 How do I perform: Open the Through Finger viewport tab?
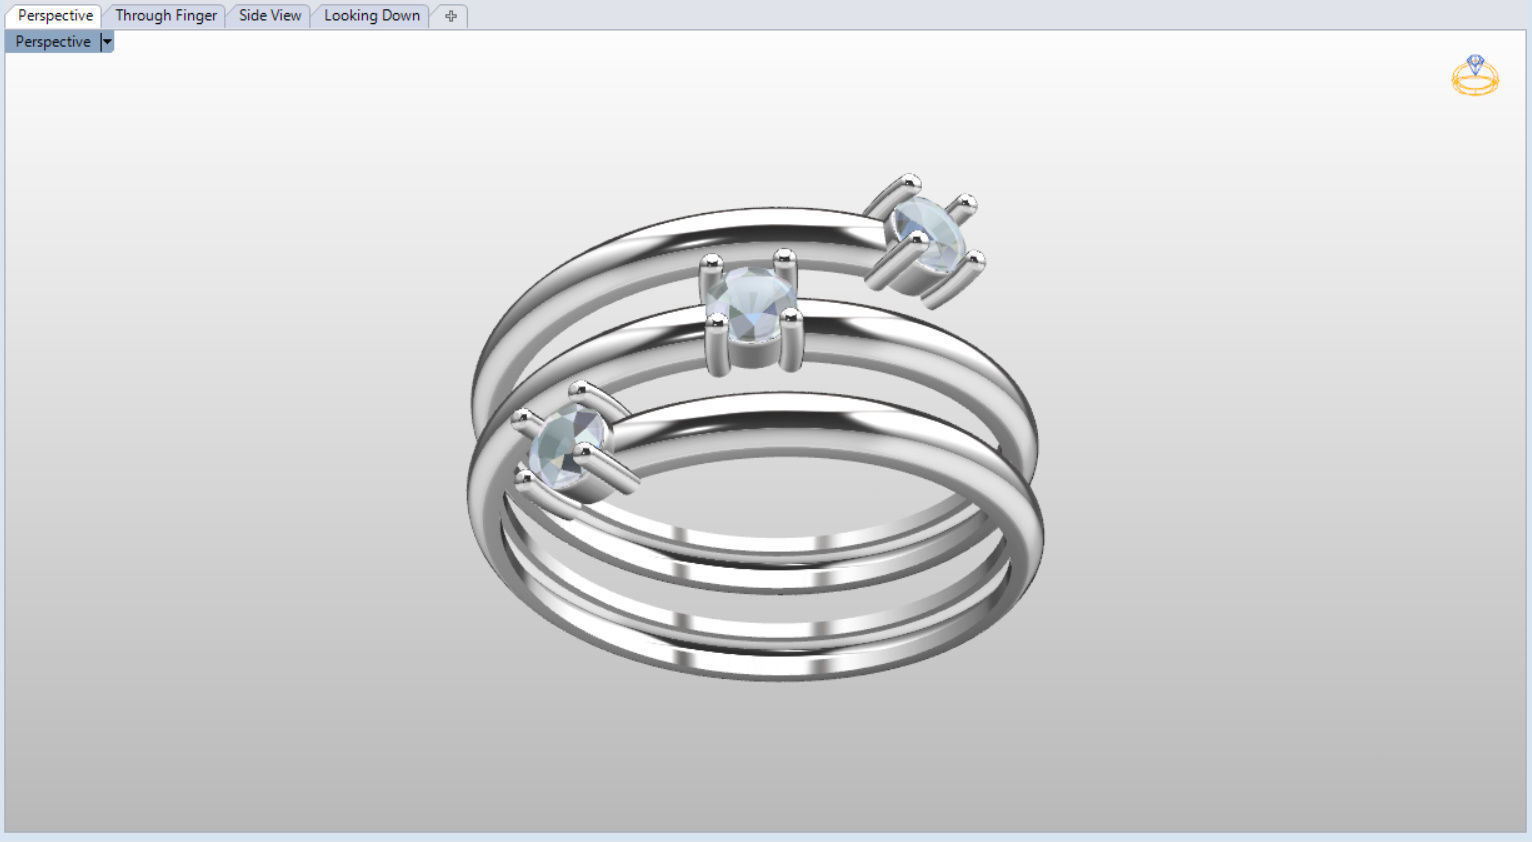point(165,16)
